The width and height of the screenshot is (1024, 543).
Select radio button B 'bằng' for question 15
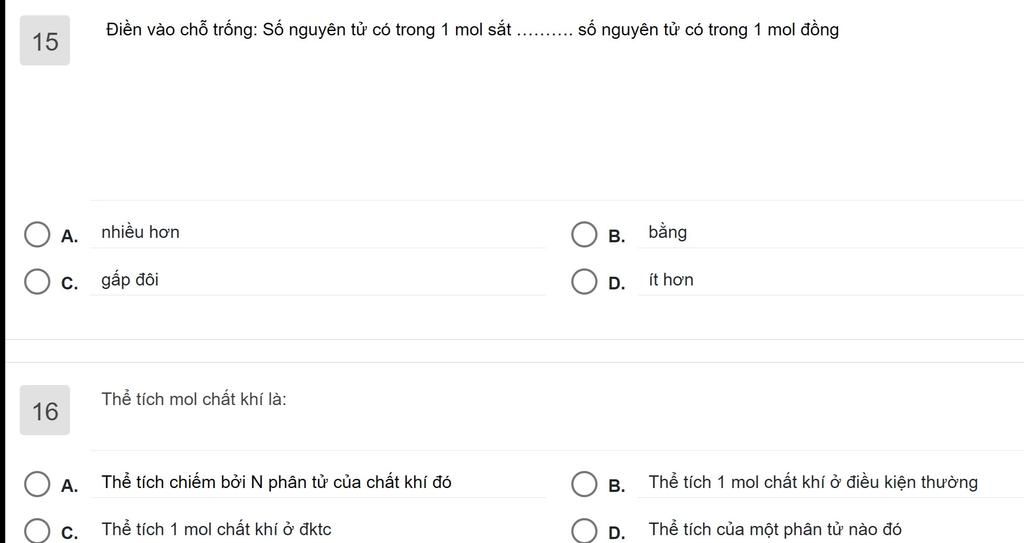[x=584, y=235]
